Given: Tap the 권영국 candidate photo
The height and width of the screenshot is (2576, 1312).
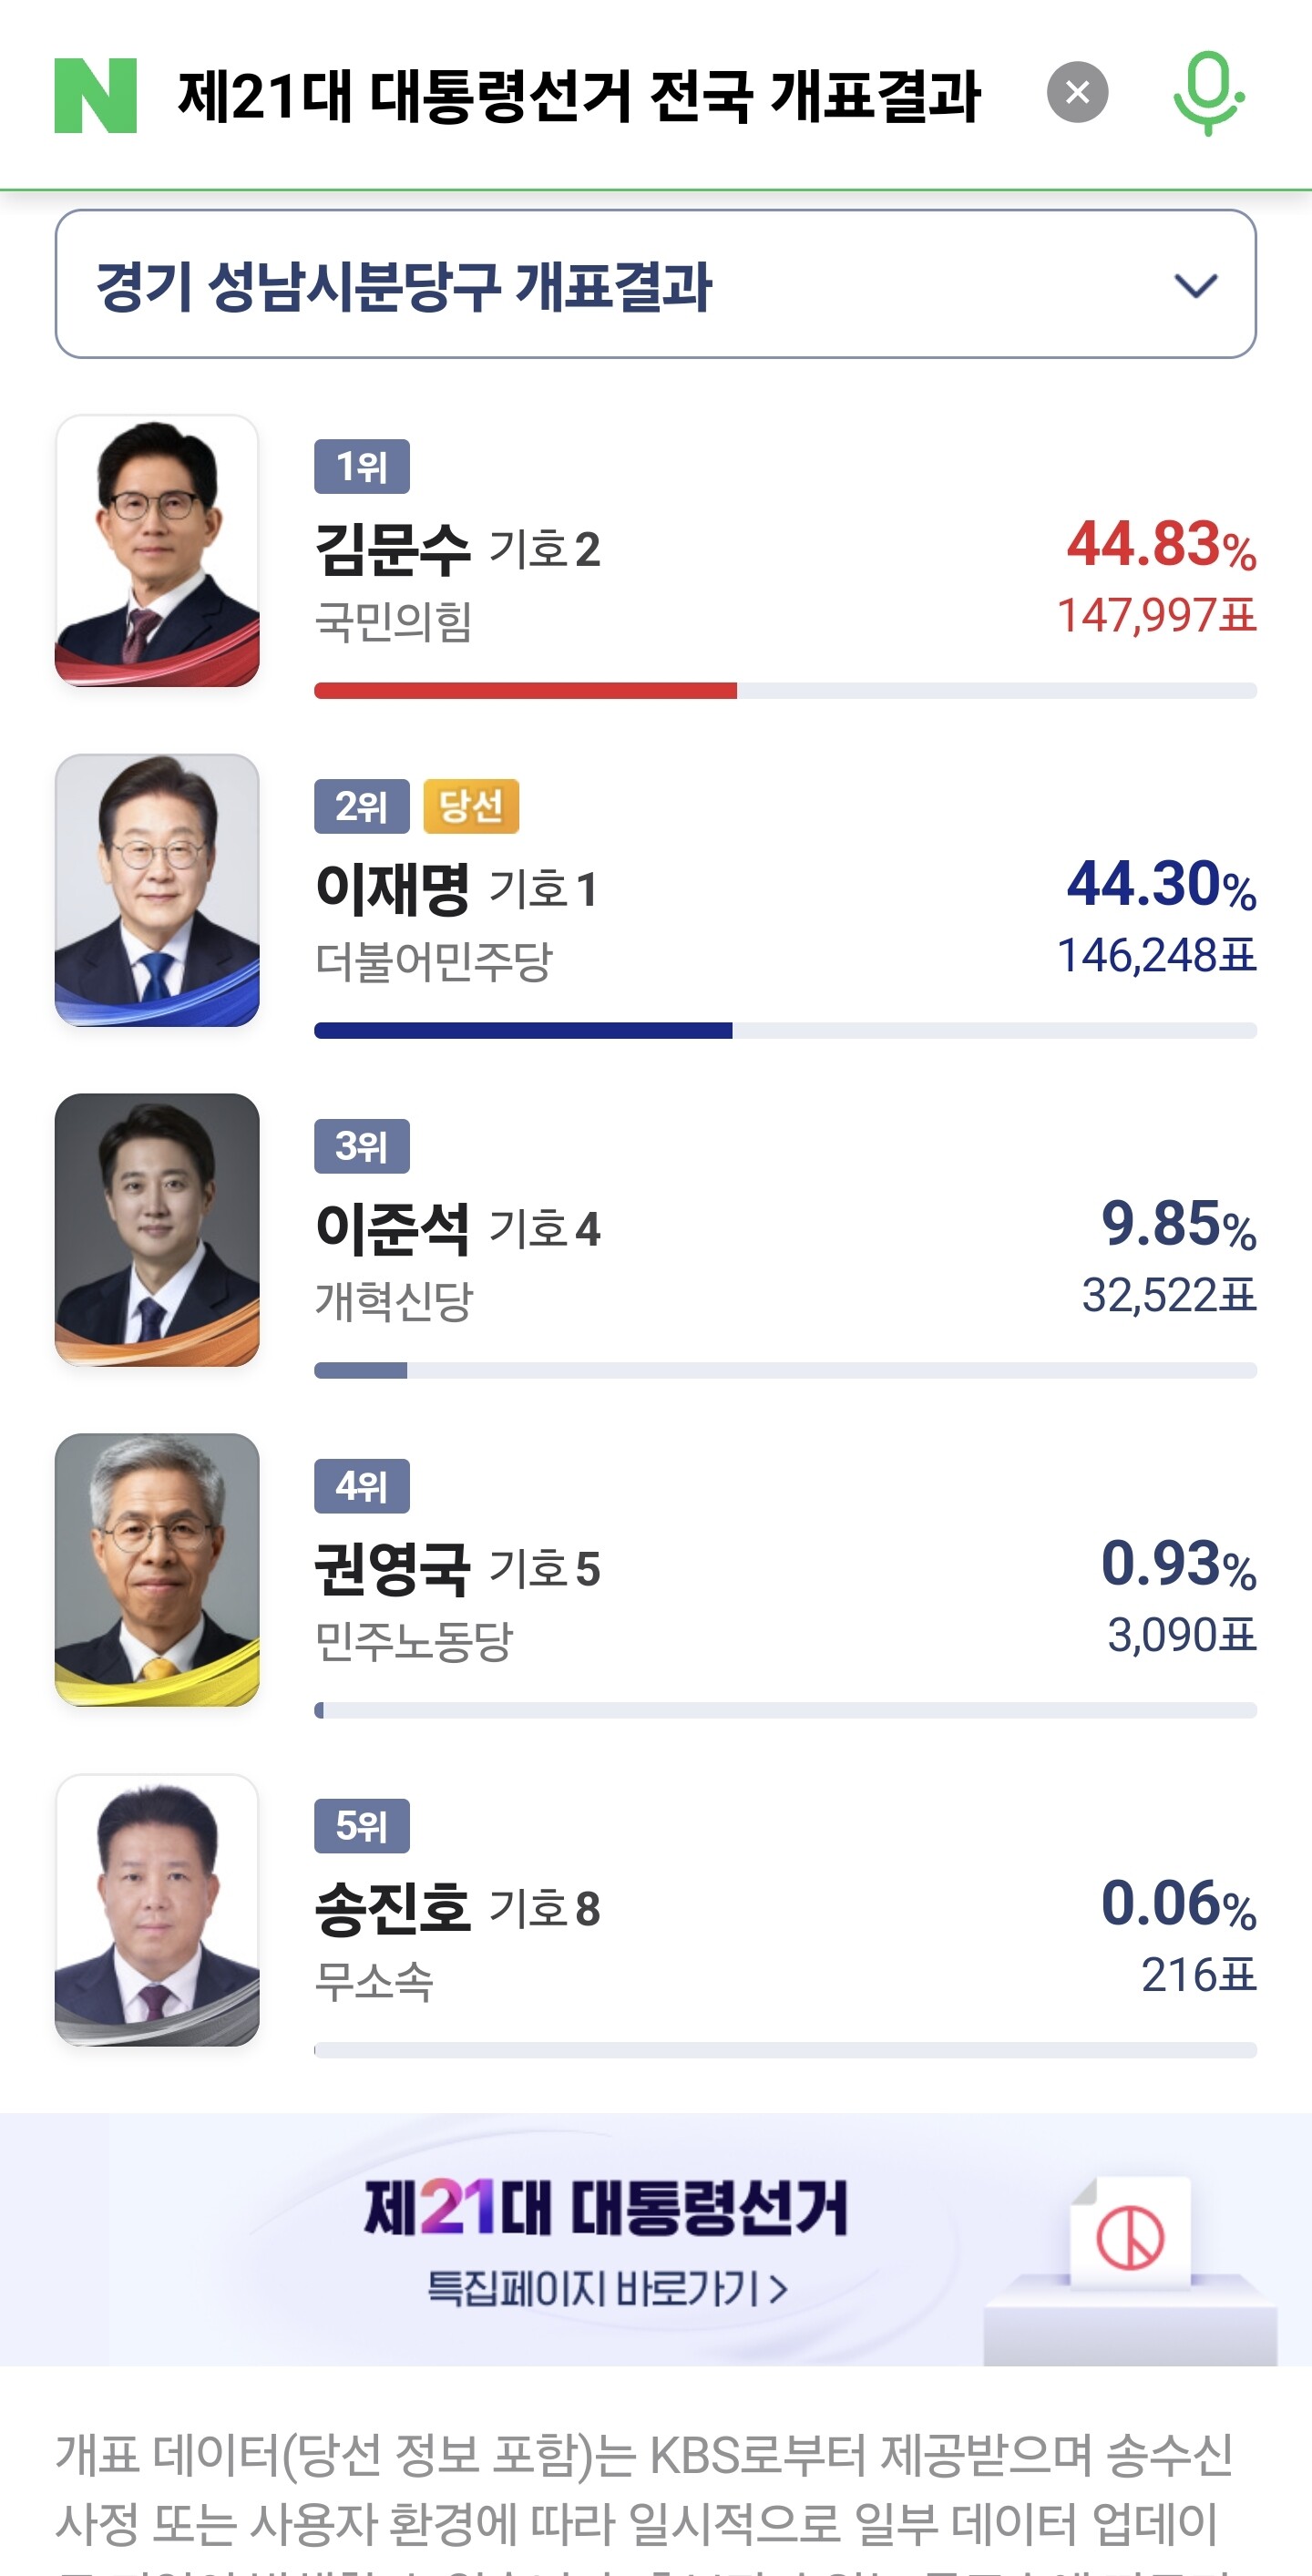Looking at the screenshot, I should [x=157, y=1570].
